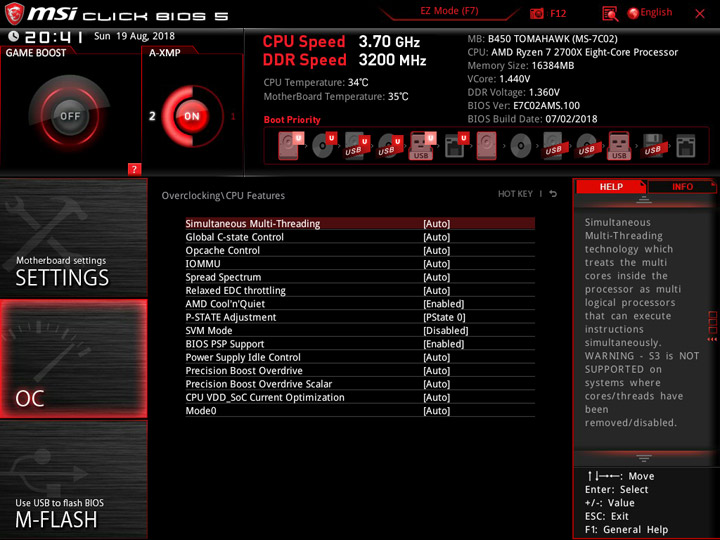Screen dimensions: 720x540
Task: Select the legacy USB key boot icon
Action: pos(619,146)
